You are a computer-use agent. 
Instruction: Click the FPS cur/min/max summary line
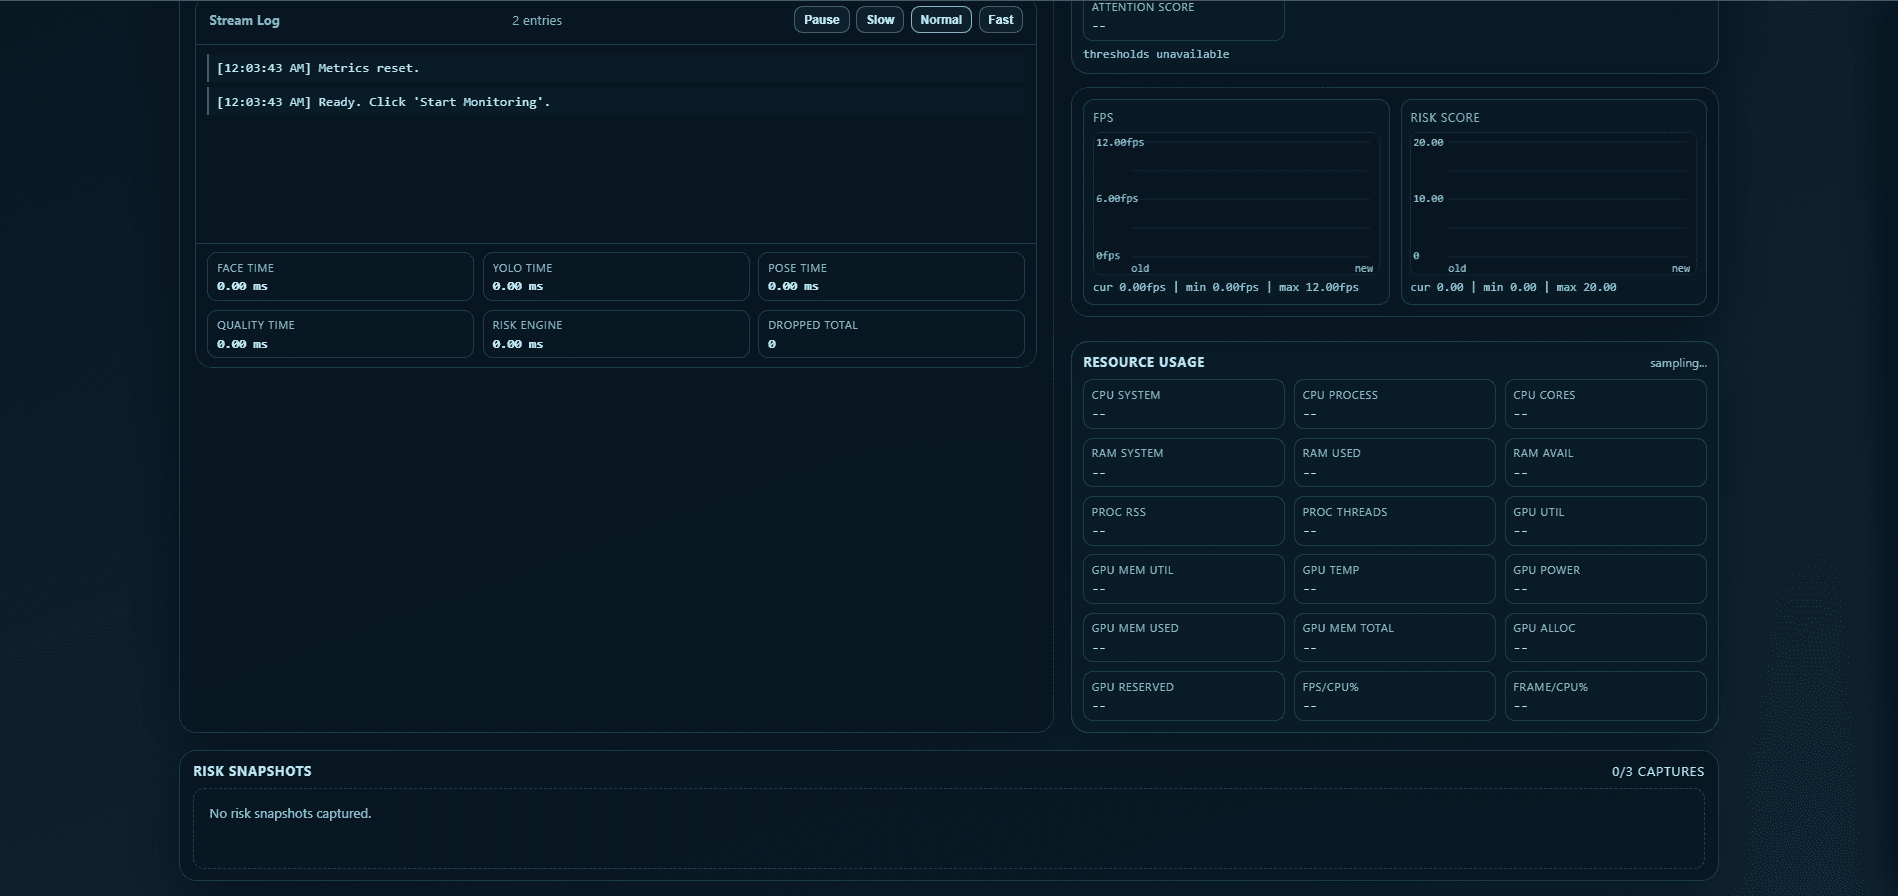click(1226, 288)
